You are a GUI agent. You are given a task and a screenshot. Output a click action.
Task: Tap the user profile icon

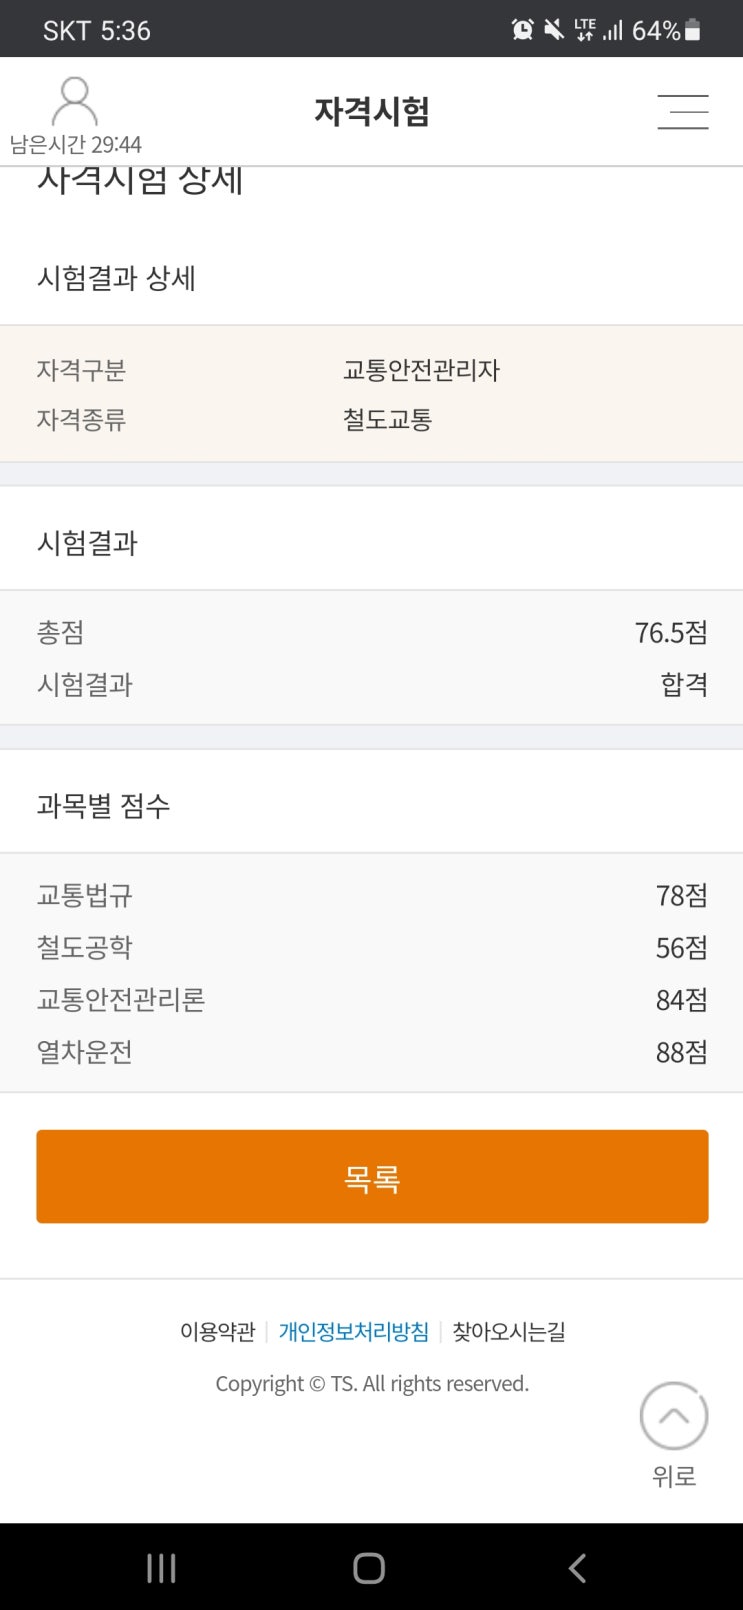[x=74, y=101]
